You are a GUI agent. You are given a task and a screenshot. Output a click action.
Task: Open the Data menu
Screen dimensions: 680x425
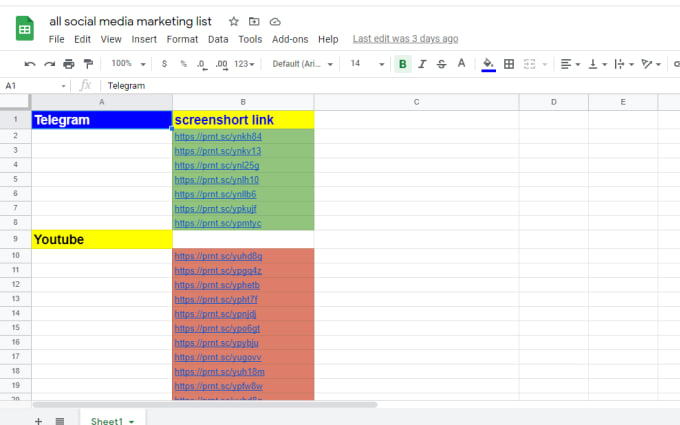click(x=218, y=39)
